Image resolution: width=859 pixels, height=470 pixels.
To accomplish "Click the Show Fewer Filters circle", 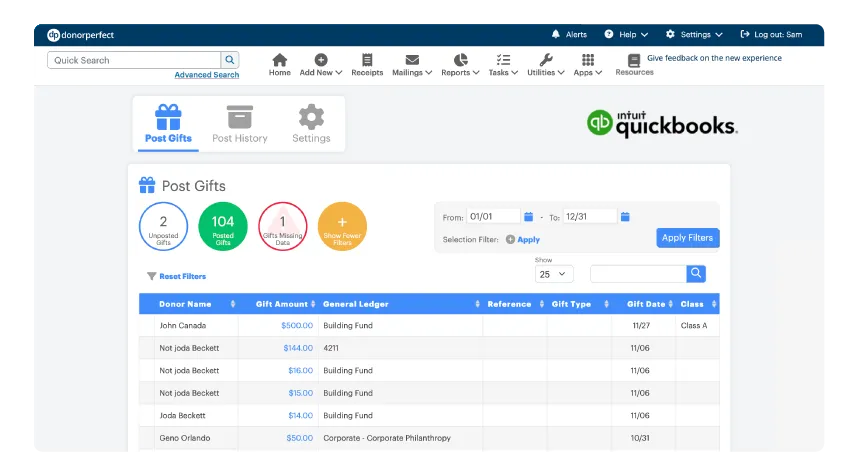I will coord(342,226).
